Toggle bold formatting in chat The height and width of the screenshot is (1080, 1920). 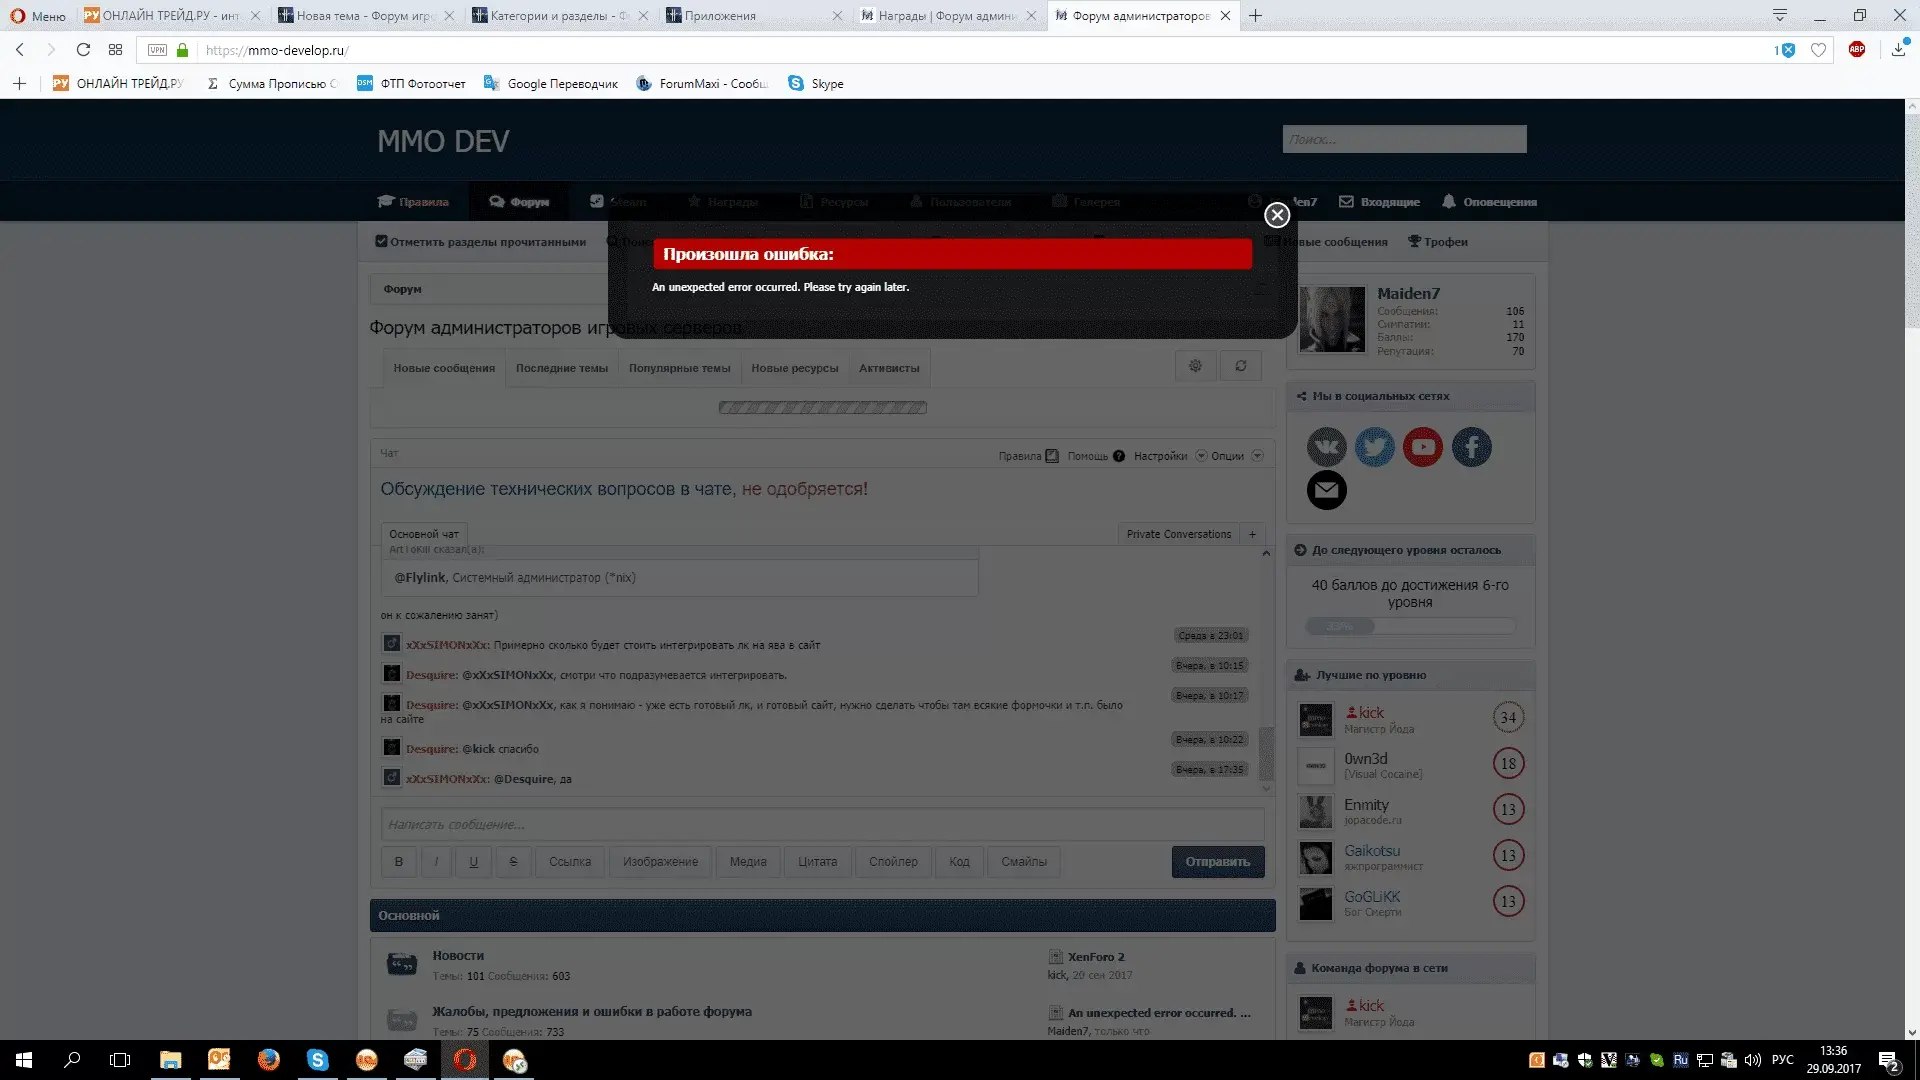(398, 861)
